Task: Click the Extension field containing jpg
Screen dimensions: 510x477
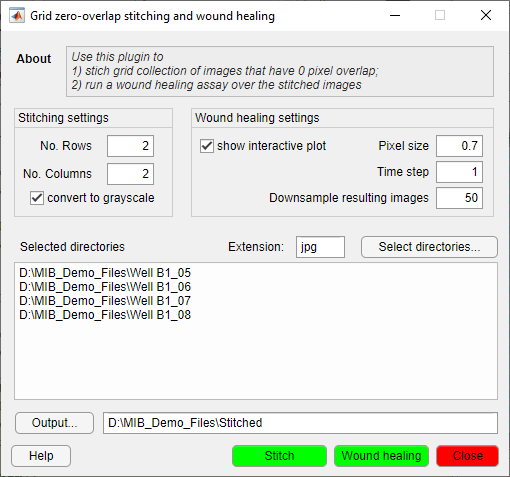Action: click(x=320, y=247)
